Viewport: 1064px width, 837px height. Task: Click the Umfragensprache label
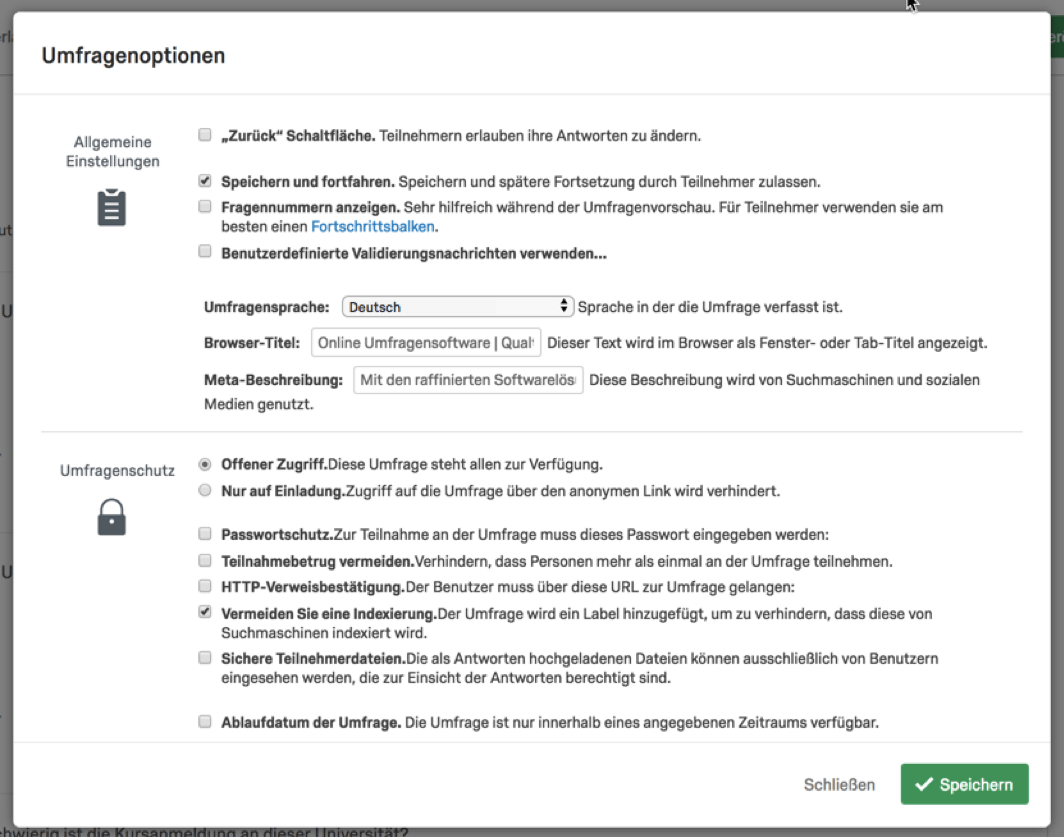pyautogui.click(x=267, y=307)
